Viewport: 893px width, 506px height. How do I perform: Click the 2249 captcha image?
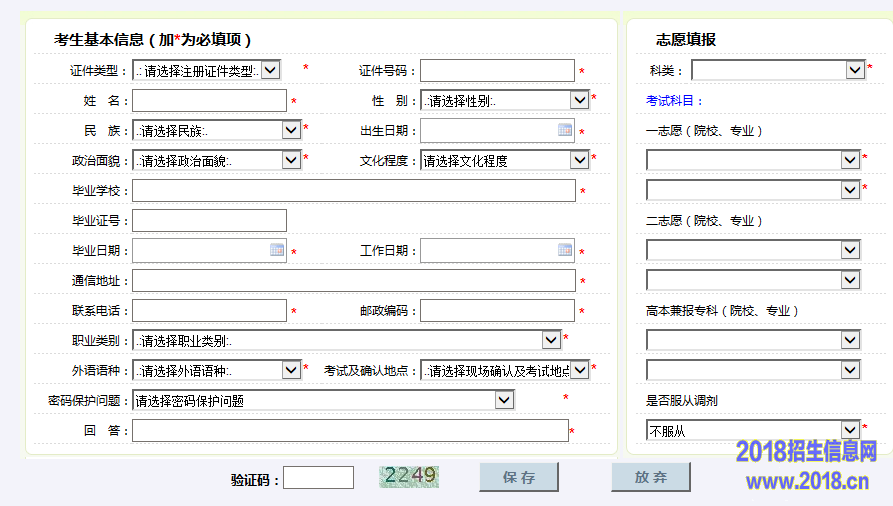coord(409,476)
